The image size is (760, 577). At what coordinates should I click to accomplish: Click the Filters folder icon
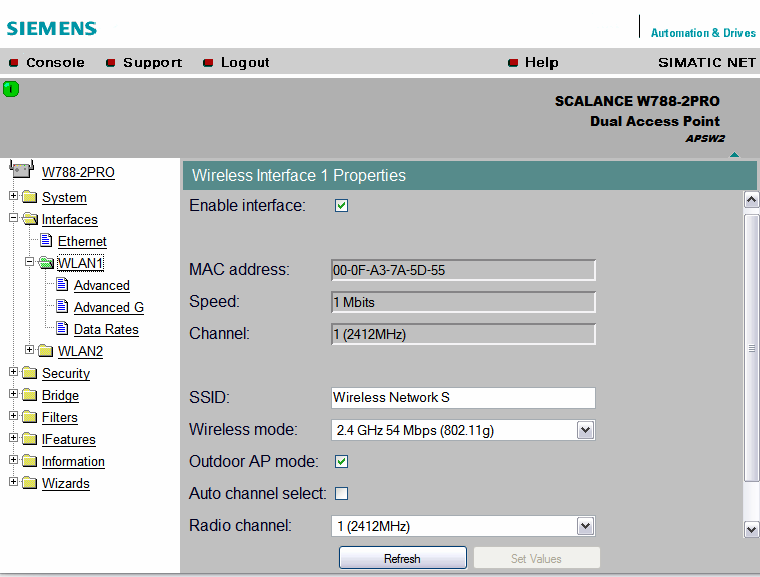point(30,417)
